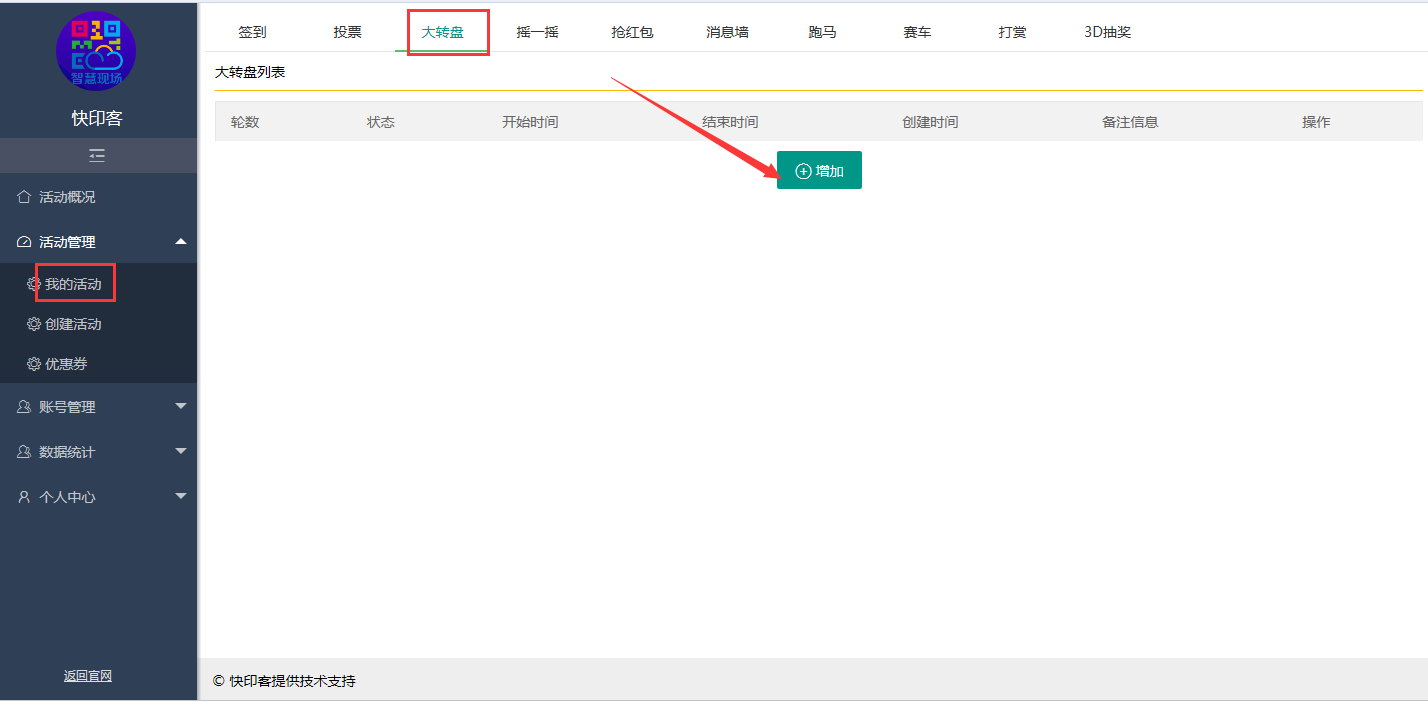
Task: Open the 消息墙 tab
Action: [727, 32]
